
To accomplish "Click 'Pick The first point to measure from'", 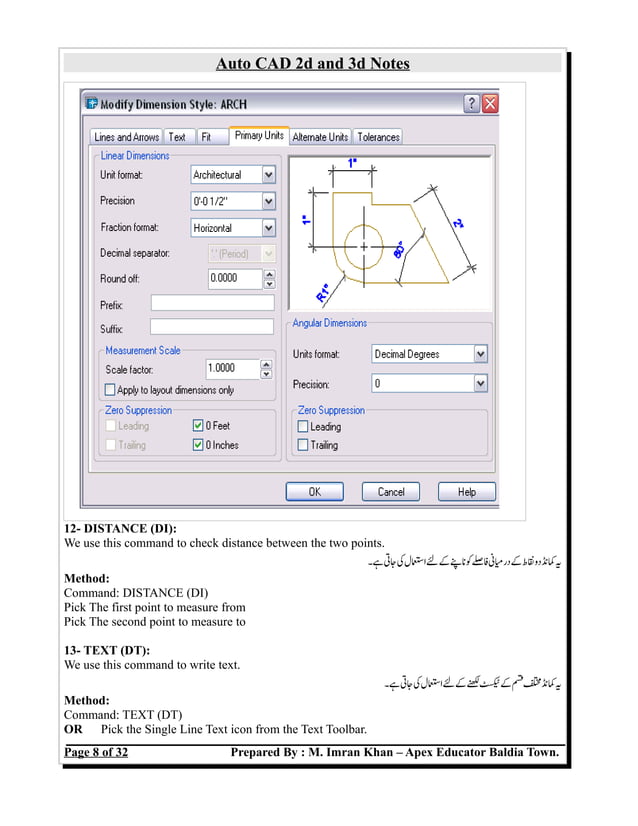I will click(155, 607).
